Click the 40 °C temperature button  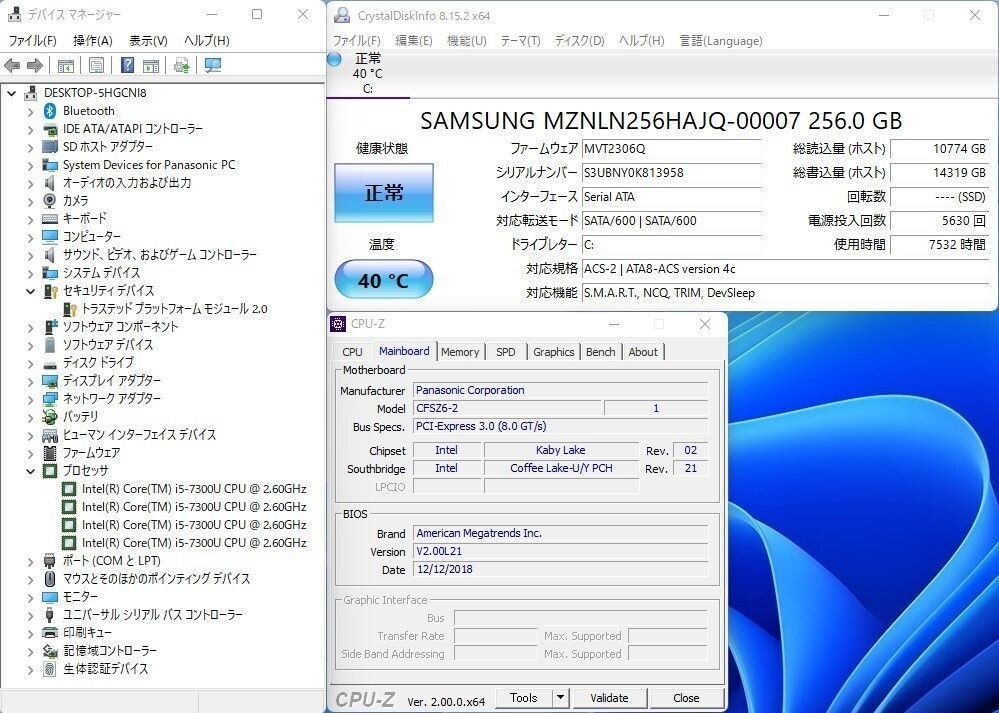[384, 280]
